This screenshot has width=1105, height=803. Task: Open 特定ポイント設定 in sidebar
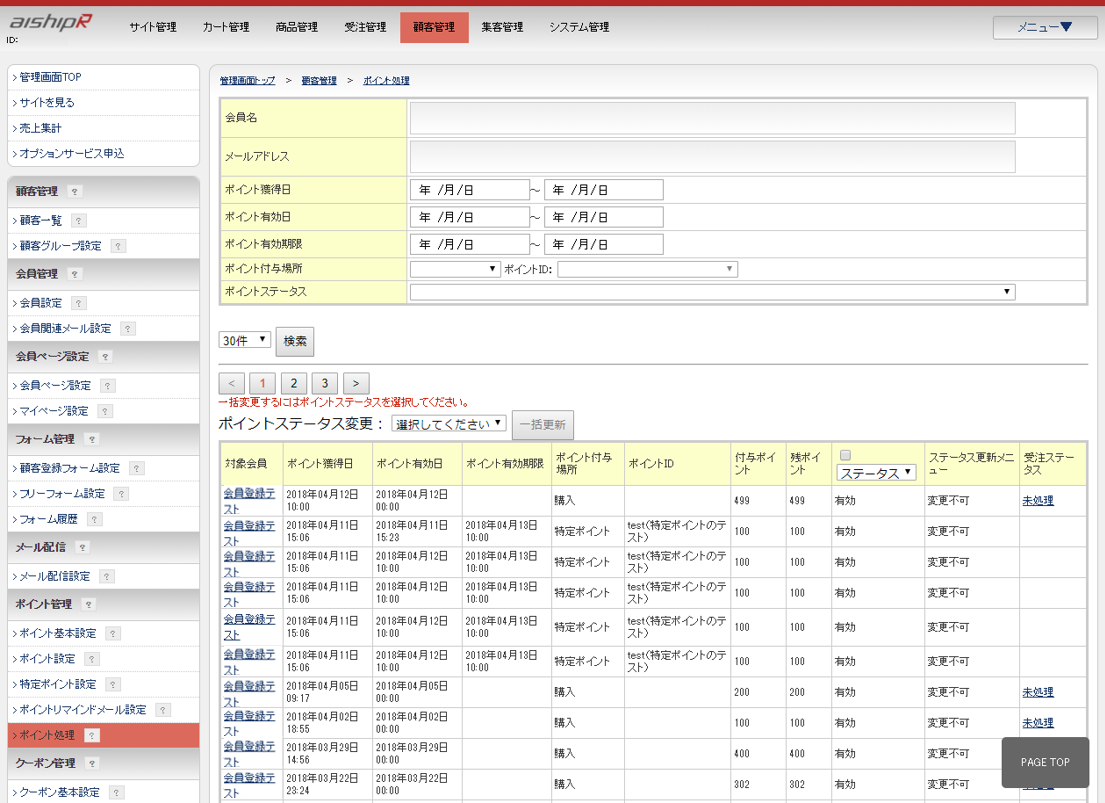click(x=58, y=685)
